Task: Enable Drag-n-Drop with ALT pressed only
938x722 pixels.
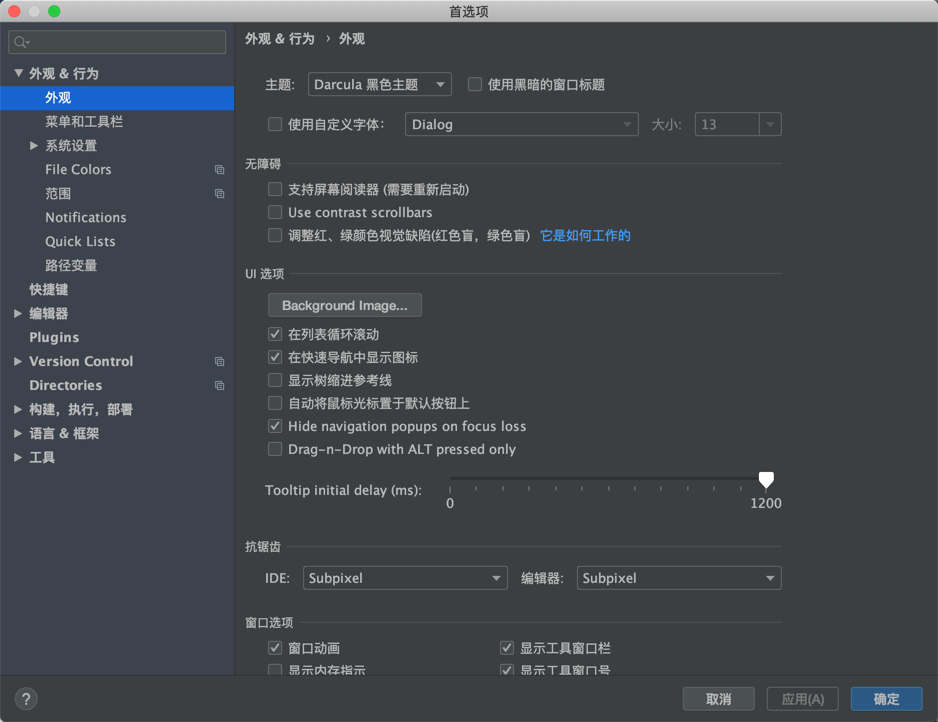Action: coord(275,449)
